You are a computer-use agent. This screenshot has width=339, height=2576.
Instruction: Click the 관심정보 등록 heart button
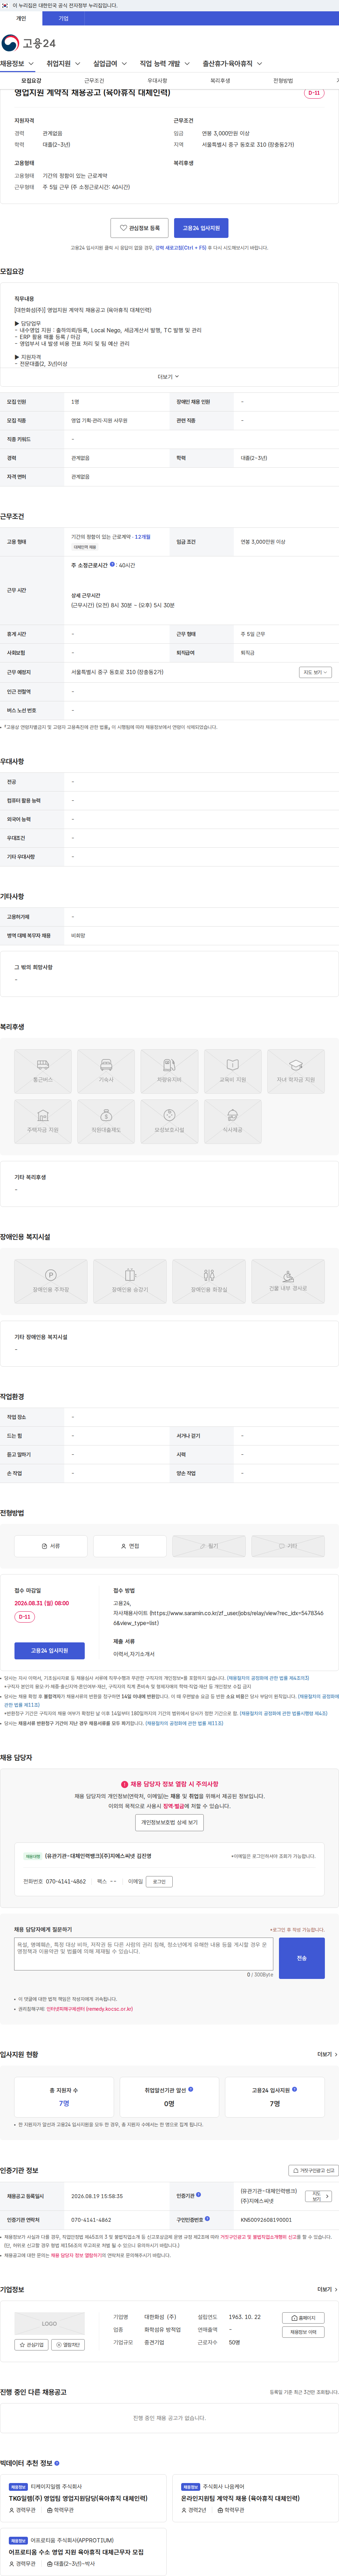coord(139,228)
